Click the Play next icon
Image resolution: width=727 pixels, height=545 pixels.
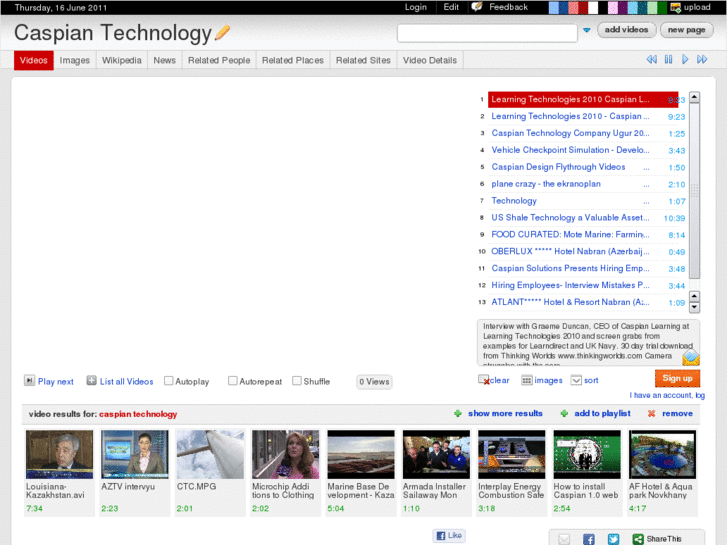click(x=29, y=381)
